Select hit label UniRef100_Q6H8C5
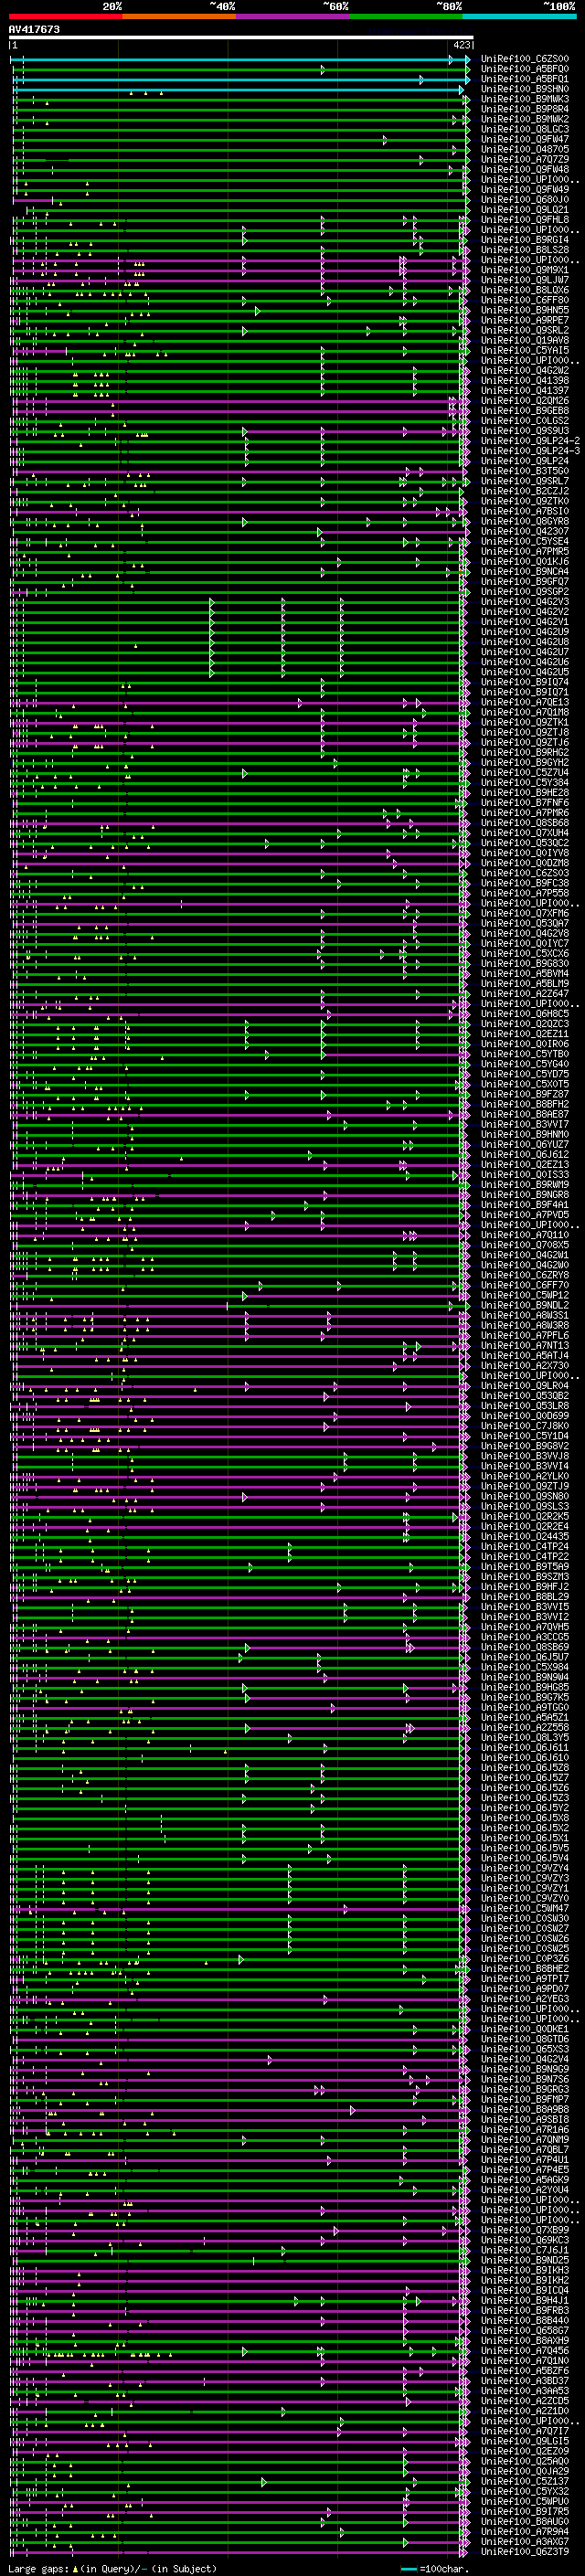Image resolution: width=585 pixels, height=2576 pixels. tap(525, 1014)
